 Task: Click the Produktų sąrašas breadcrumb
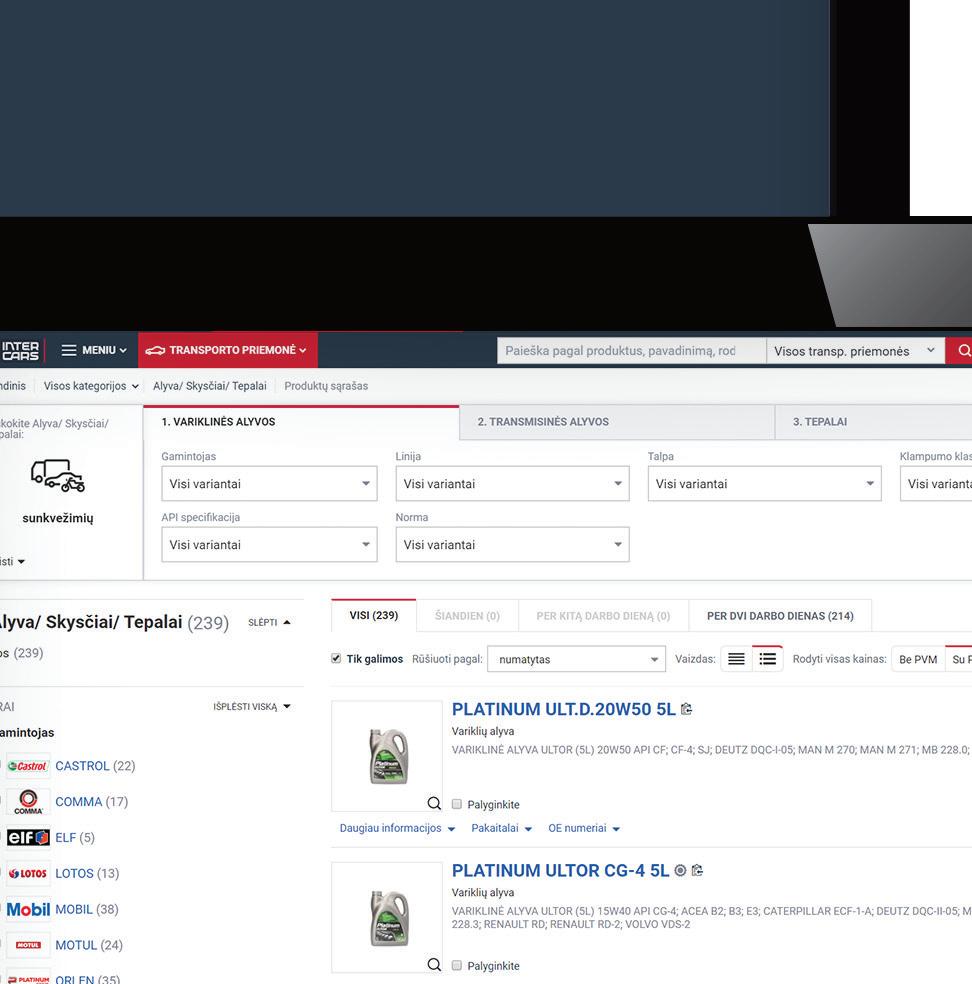pyautogui.click(x=326, y=386)
